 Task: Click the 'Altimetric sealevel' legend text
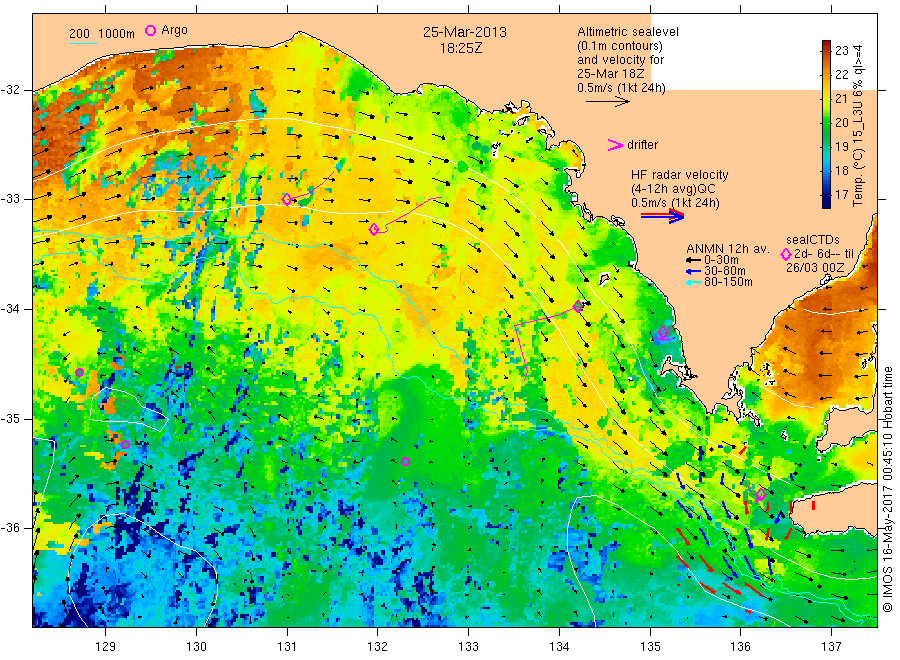tap(628, 32)
